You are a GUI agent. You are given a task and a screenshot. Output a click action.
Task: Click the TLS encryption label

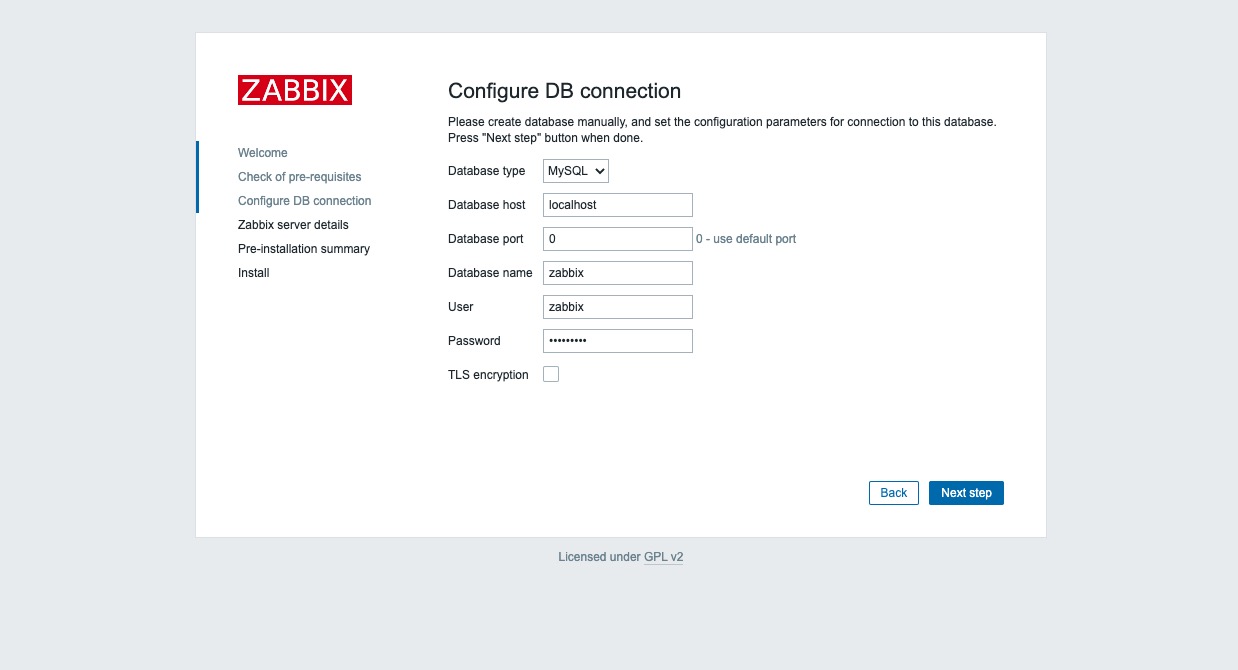tap(488, 375)
